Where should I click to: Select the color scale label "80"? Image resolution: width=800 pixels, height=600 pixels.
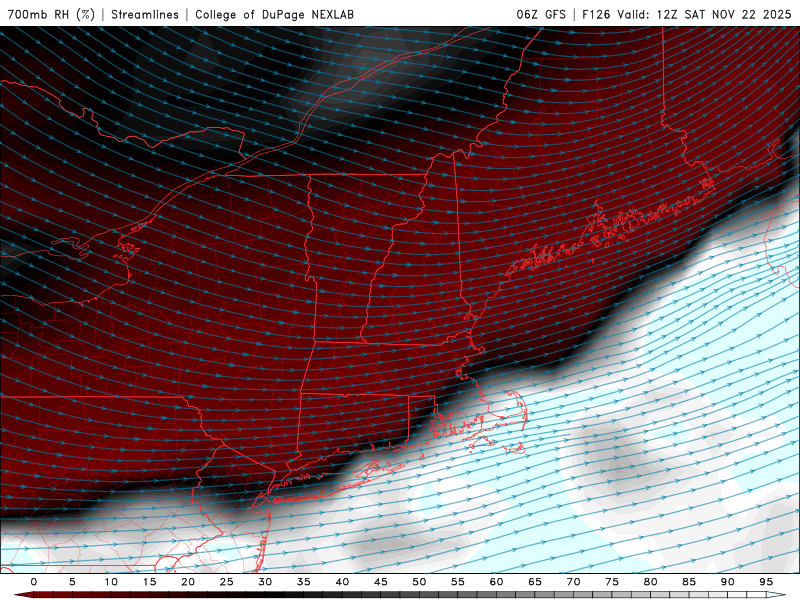pos(650,582)
